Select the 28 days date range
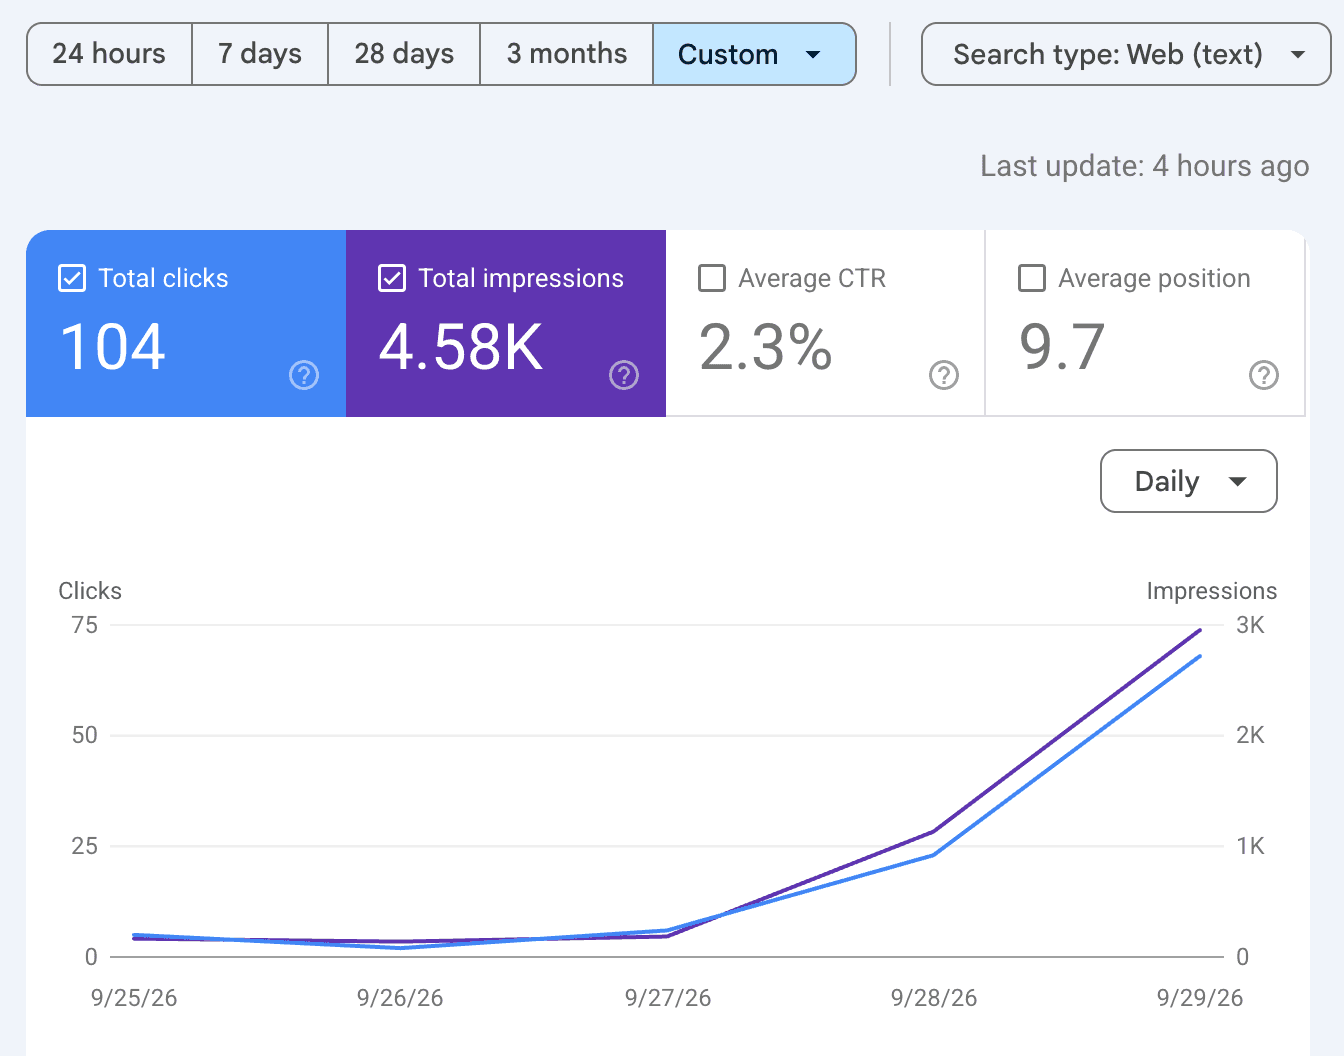1344x1056 pixels. point(404,54)
